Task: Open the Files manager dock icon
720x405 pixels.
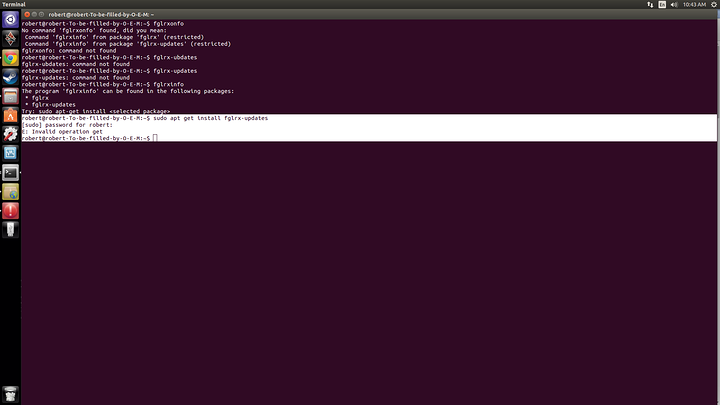Action: [10, 96]
